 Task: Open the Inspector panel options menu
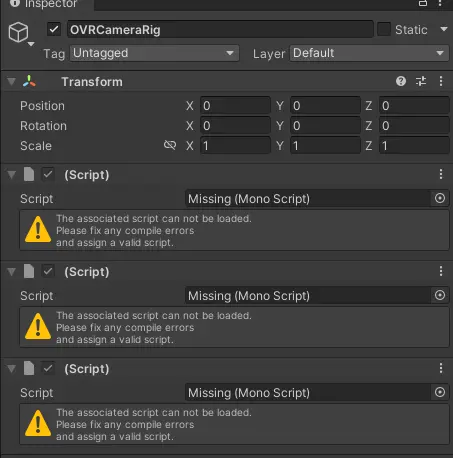coord(441,3)
